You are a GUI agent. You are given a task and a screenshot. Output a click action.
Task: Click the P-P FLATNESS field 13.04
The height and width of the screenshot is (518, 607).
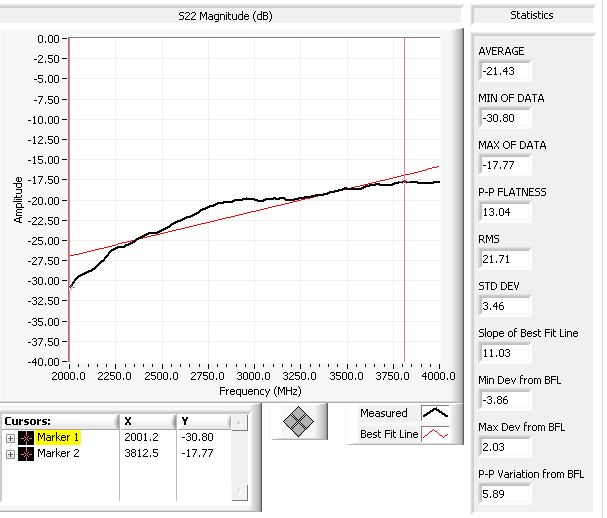pos(505,212)
